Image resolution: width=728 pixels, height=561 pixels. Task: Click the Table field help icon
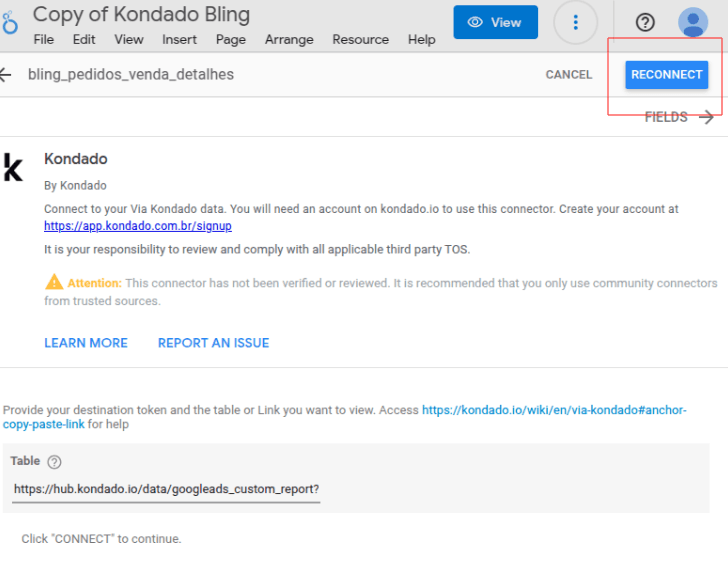point(54,461)
